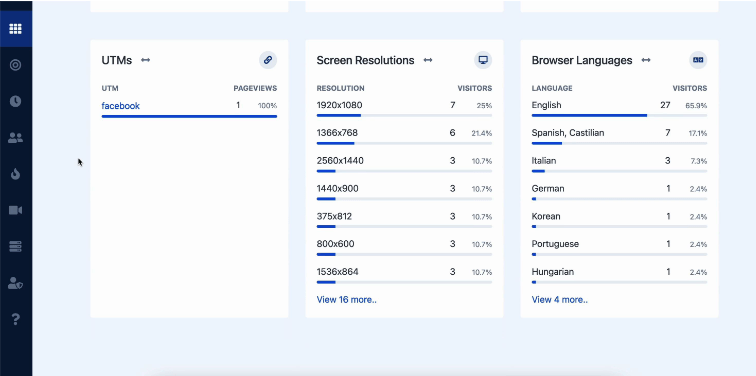This screenshot has width=756, height=376.
Task: Click the 1920x1080 visitors progress bar
Action: tap(404, 116)
